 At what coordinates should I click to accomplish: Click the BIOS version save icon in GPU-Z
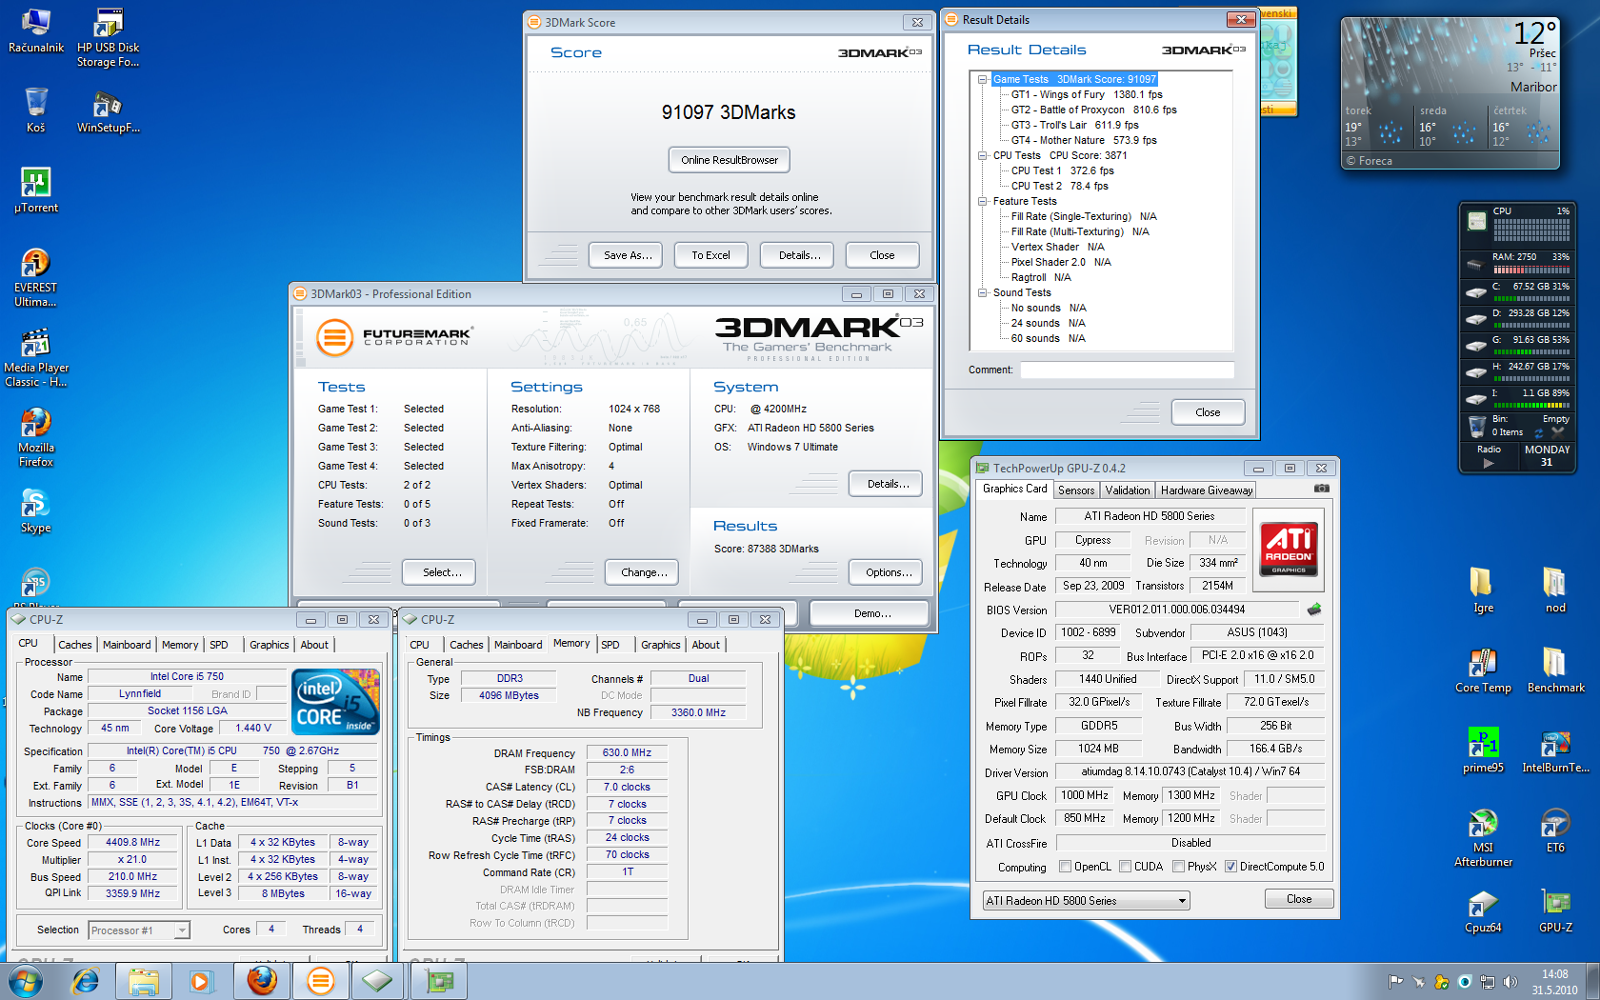click(x=1314, y=609)
